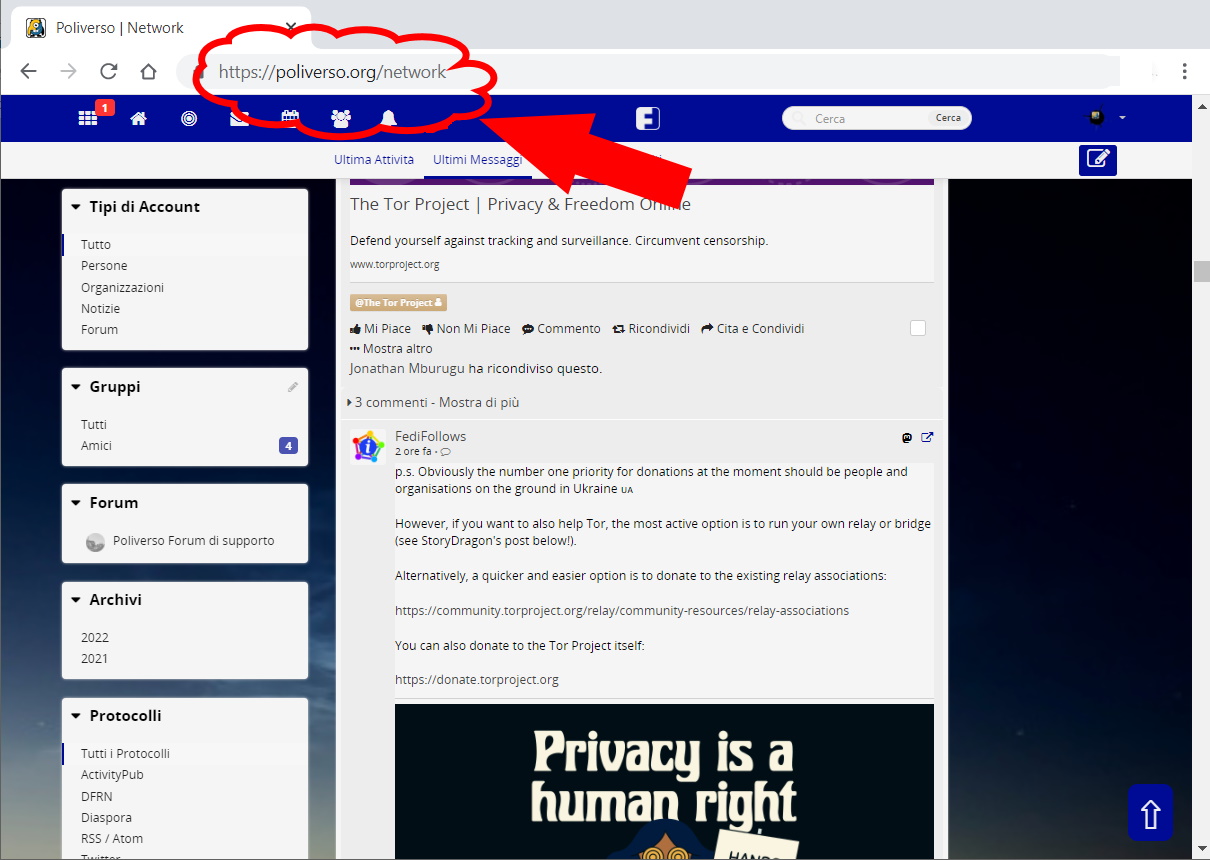Image resolution: width=1210 pixels, height=860 pixels.
Task: Click the browser back arrow
Action: (28, 71)
